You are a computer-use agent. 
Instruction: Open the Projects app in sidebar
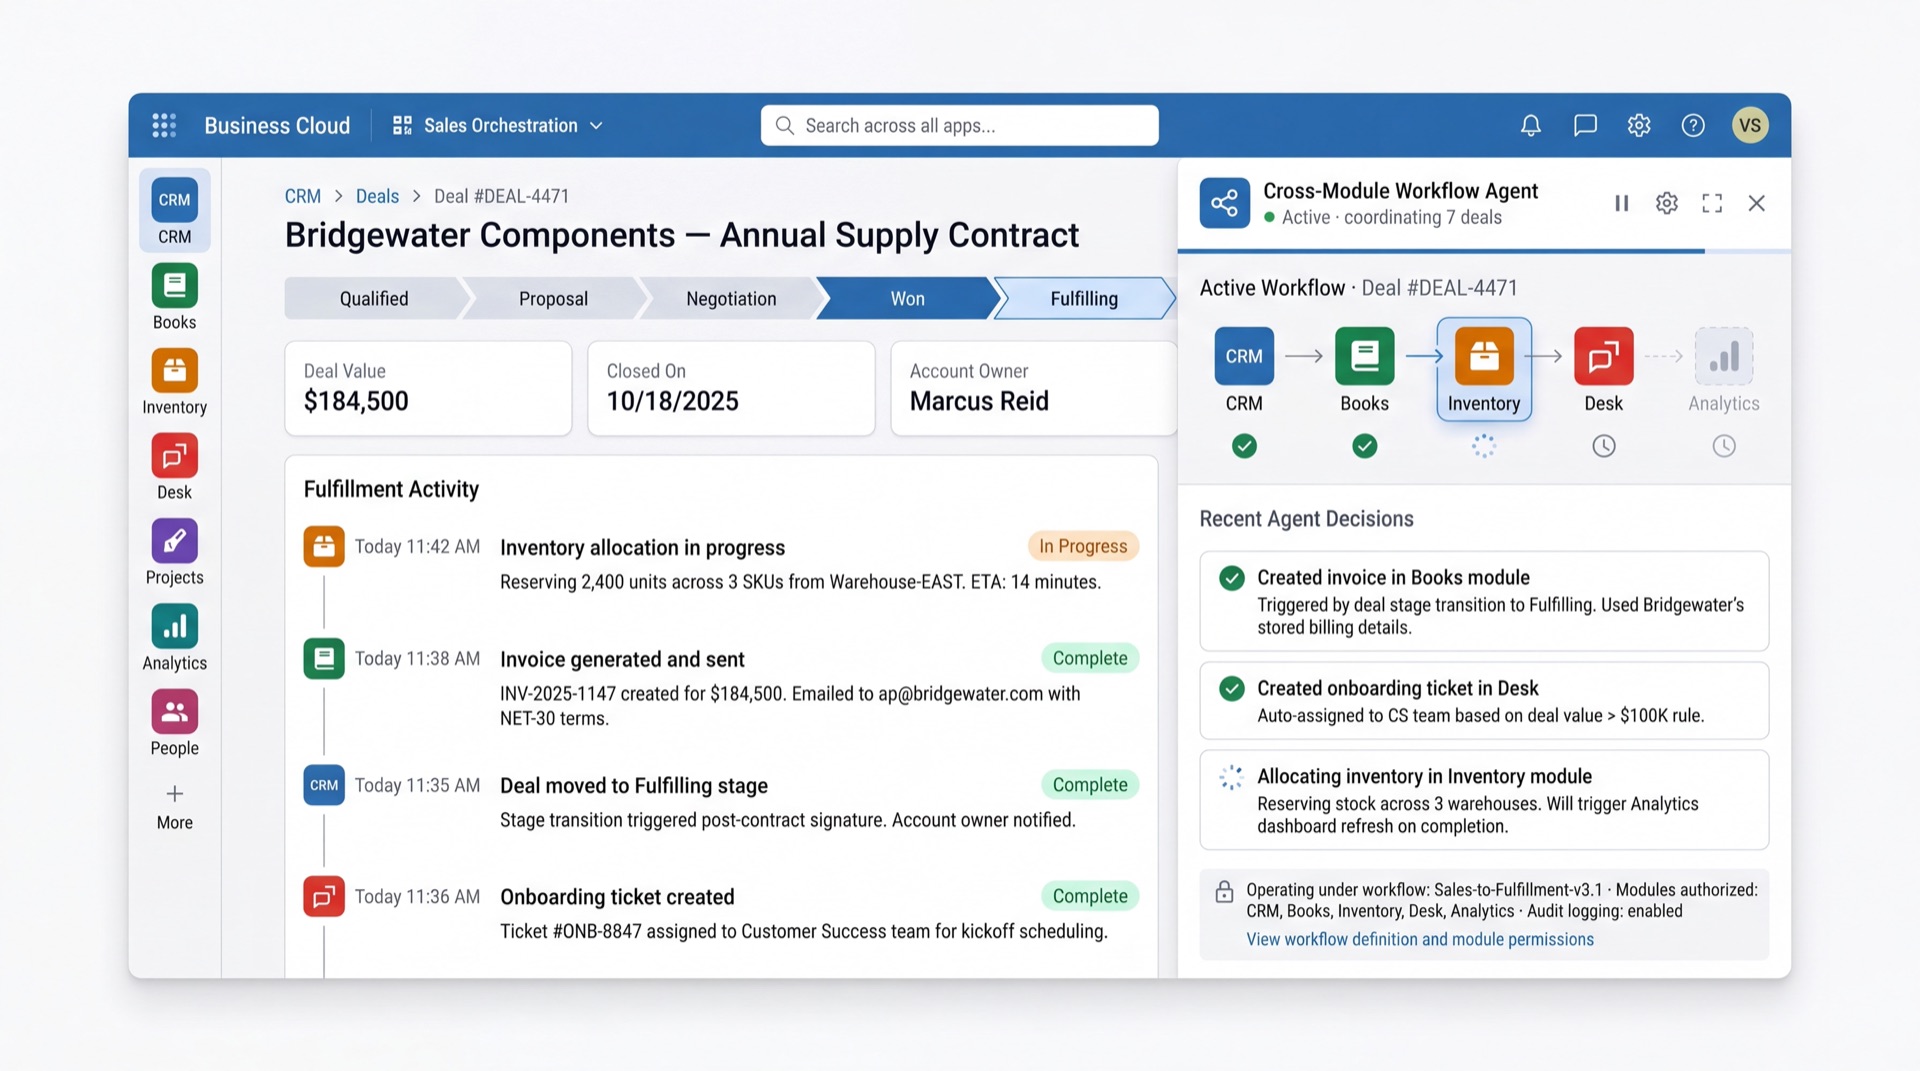click(174, 551)
